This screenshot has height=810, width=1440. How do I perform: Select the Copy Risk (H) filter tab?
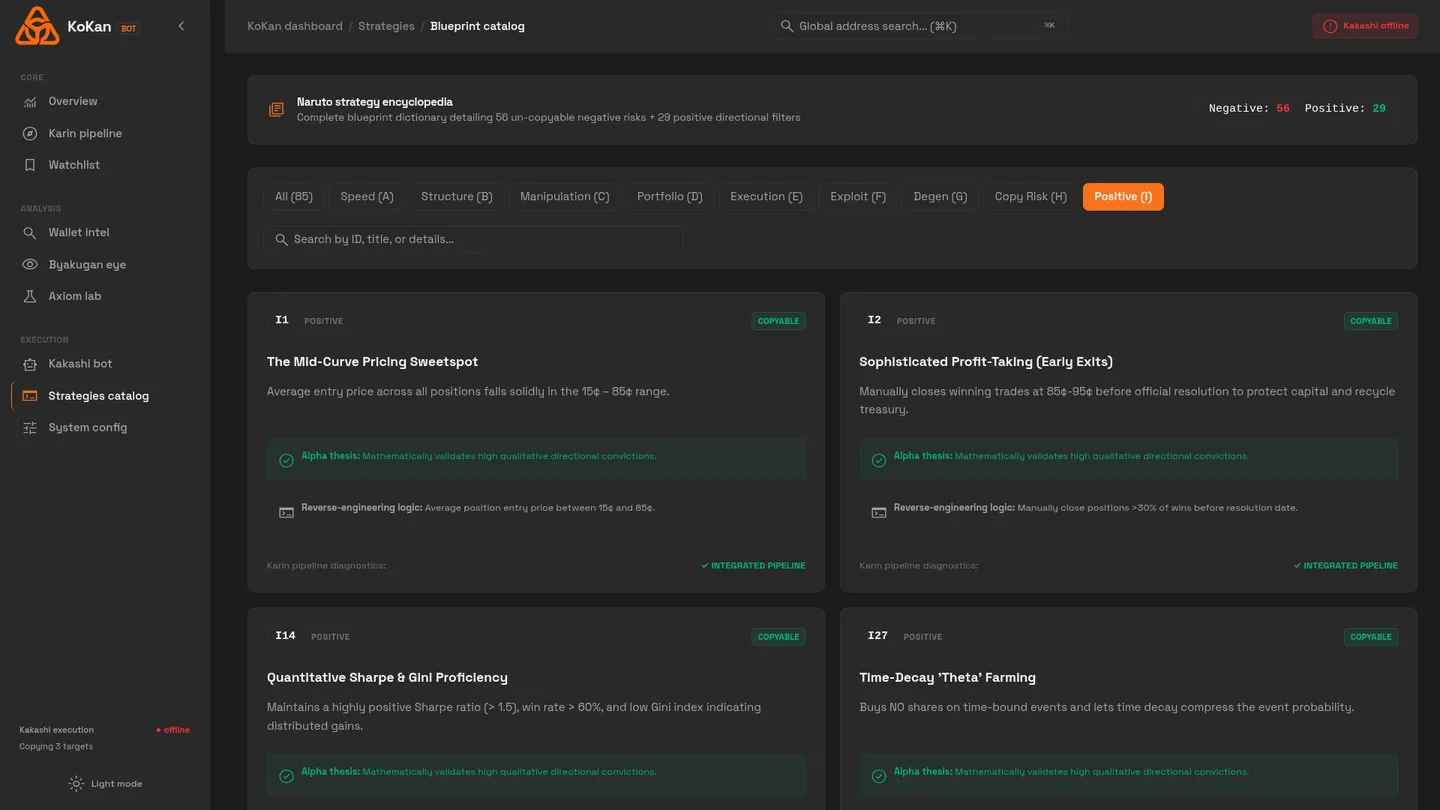(x=1031, y=197)
